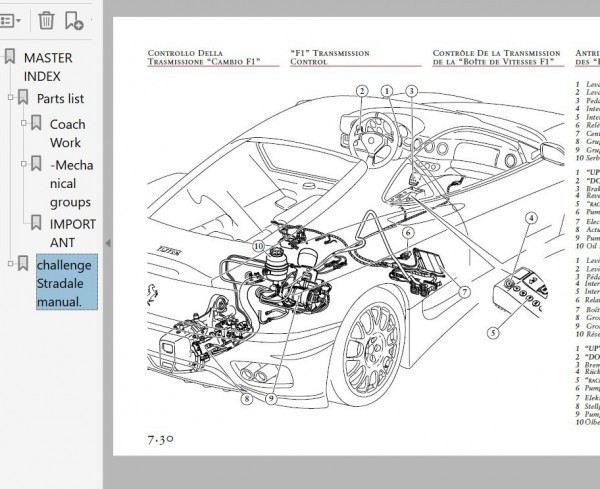Click callout number 10 in diagram

pyautogui.click(x=259, y=246)
